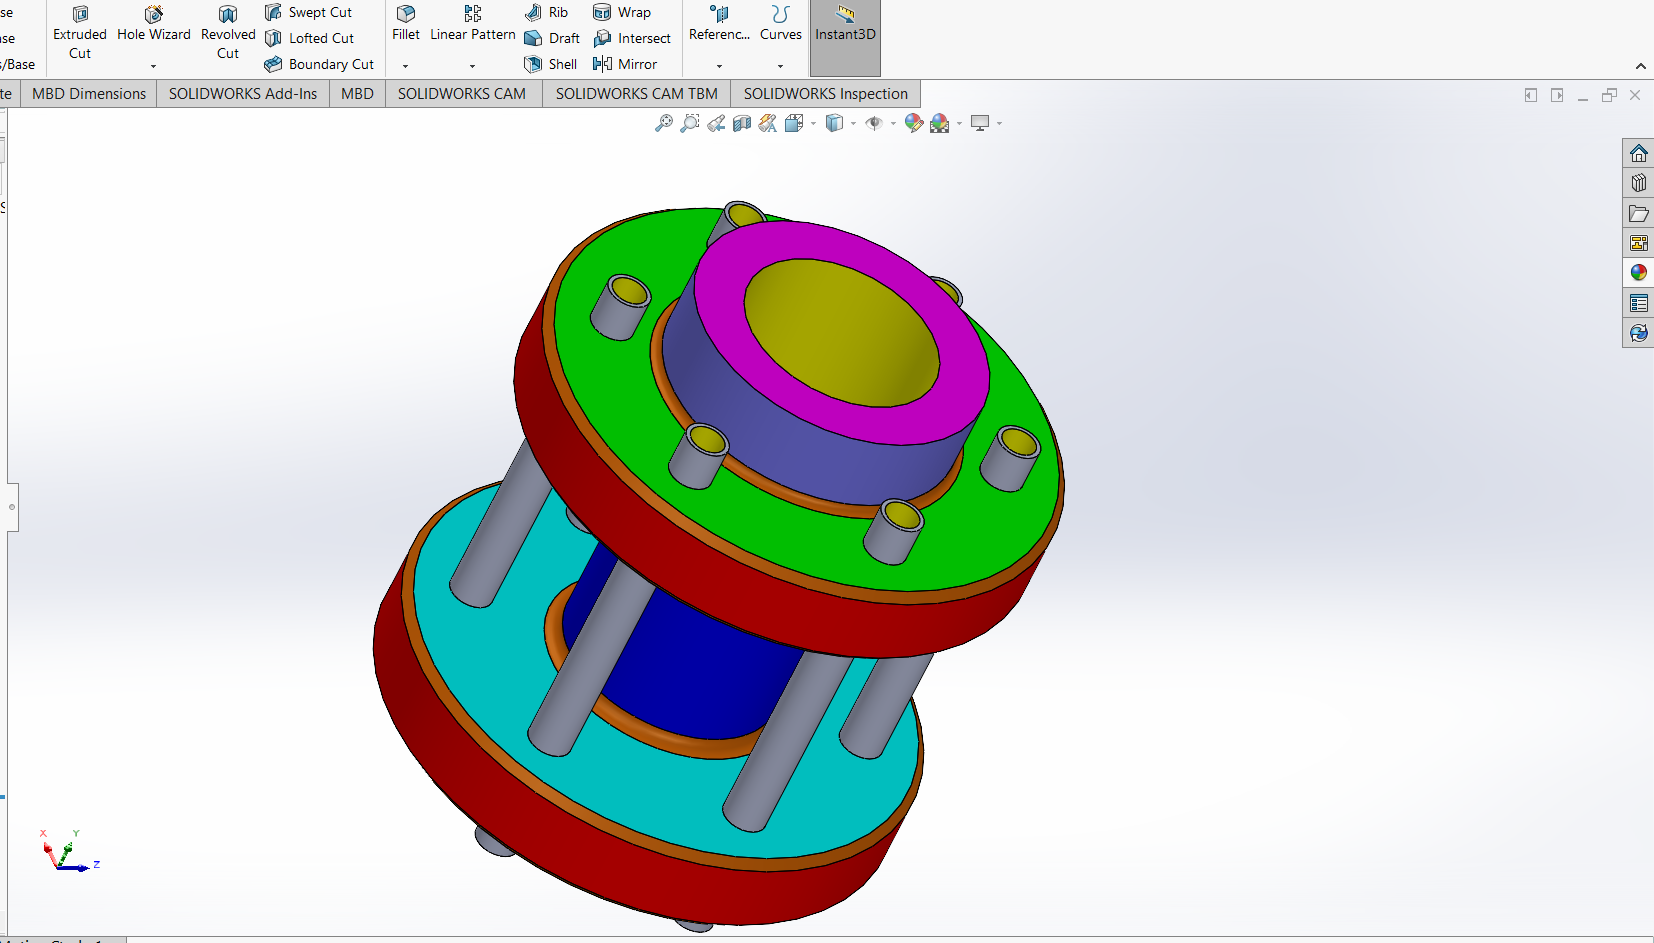The width and height of the screenshot is (1654, 943).
Task: Click the Hide/Show Items eye icon
Action: pos(874,123)
